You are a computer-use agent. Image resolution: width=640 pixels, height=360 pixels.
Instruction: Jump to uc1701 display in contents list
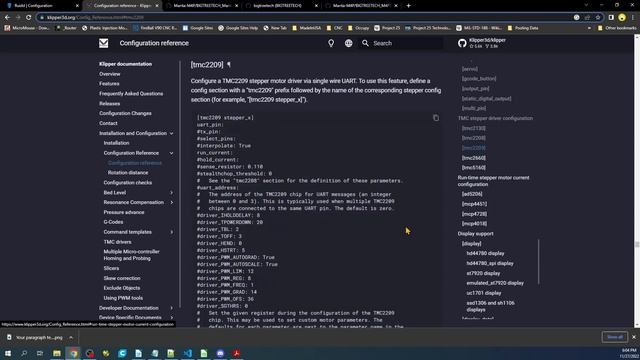click(484, 293)
